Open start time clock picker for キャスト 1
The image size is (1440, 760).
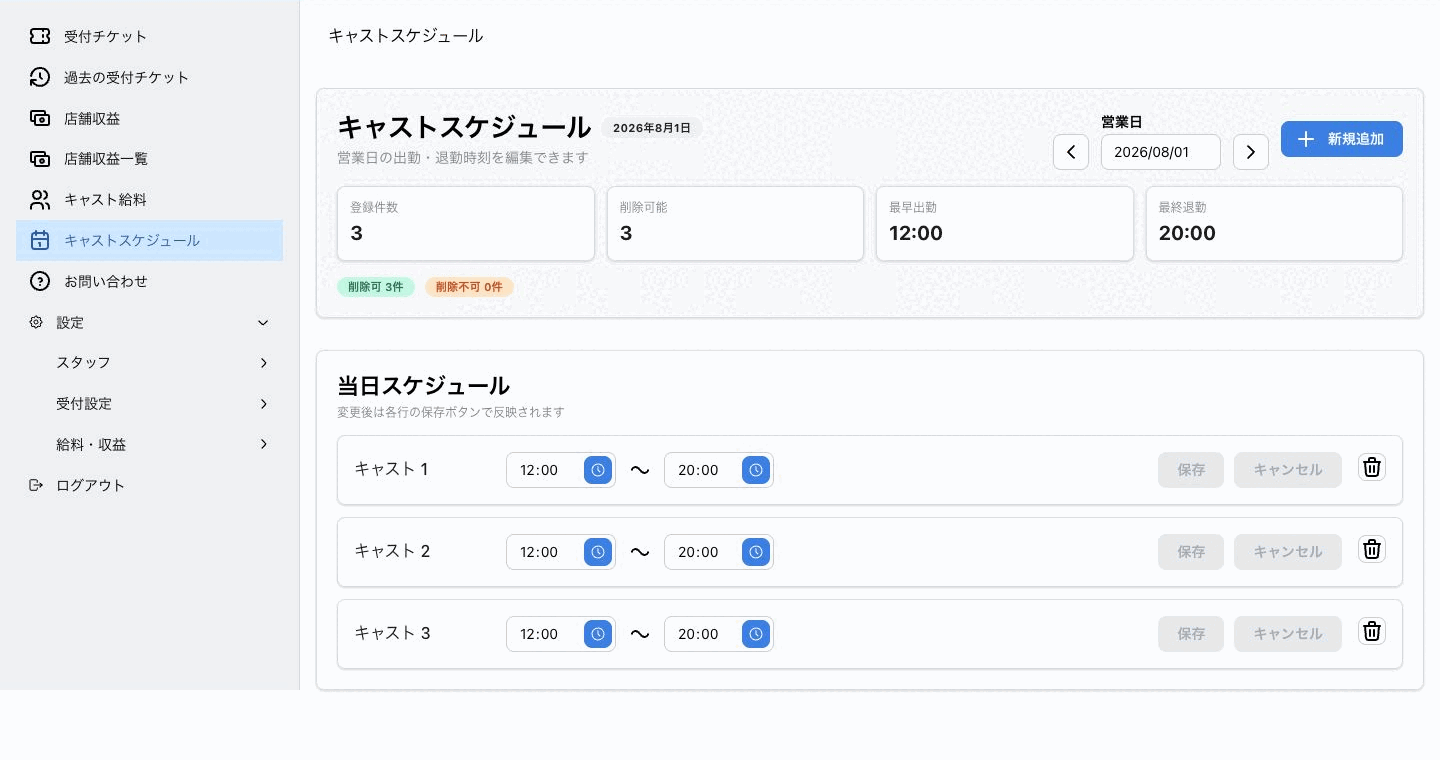coord(598,470)
